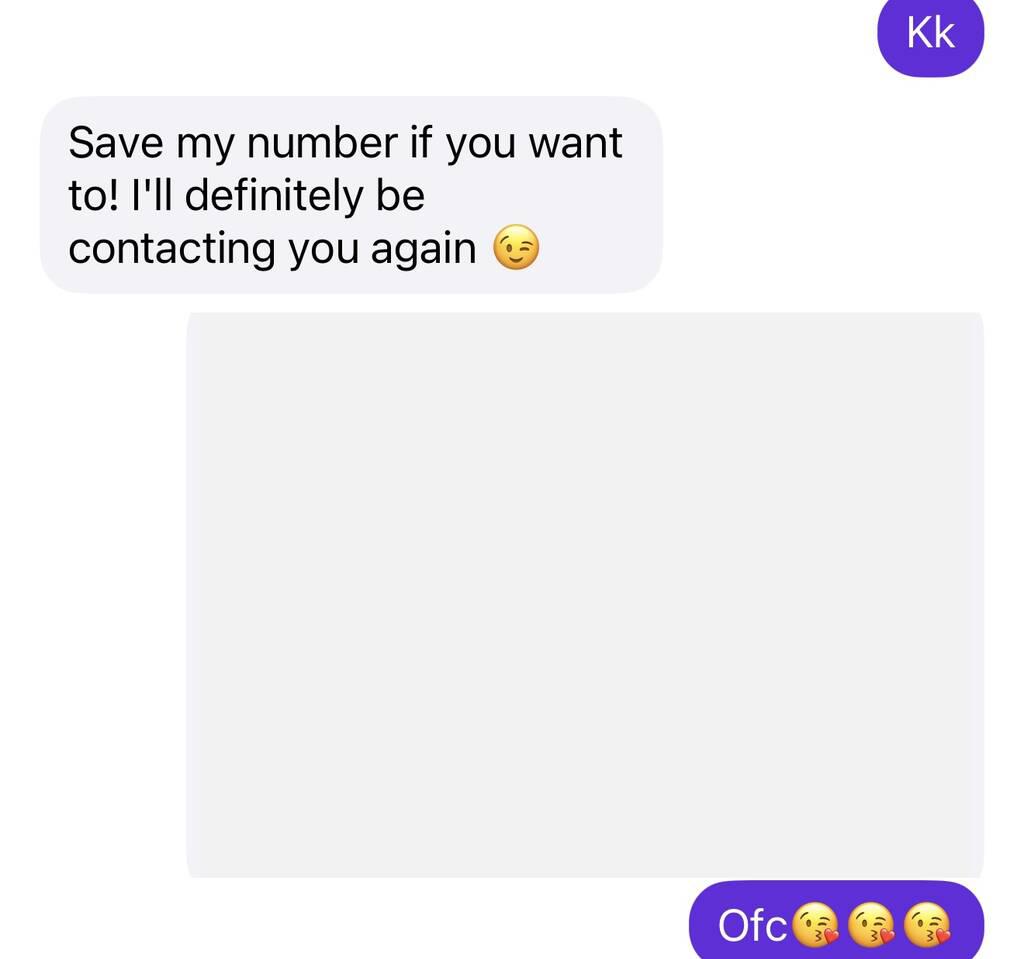
Task: Tap the middle kissing face emoji
Action: [871, 924]
